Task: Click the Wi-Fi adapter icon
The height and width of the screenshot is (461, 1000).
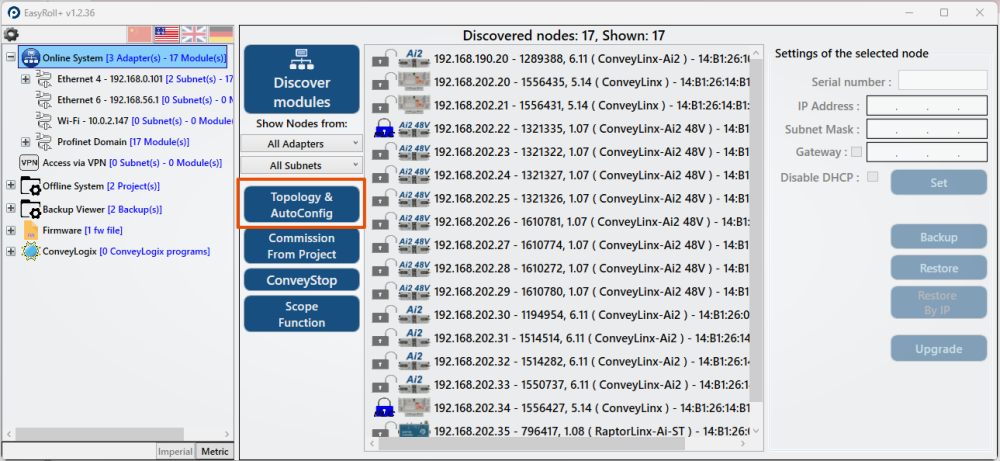Action: click(43, 120)
